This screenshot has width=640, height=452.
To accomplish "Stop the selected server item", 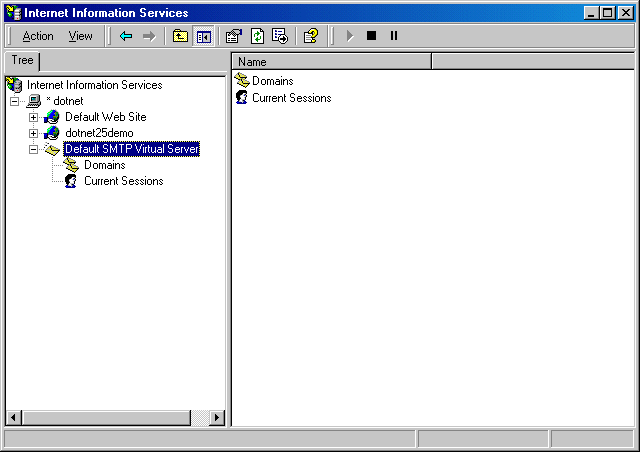I will pyautogui.click(x=371, y=36).
